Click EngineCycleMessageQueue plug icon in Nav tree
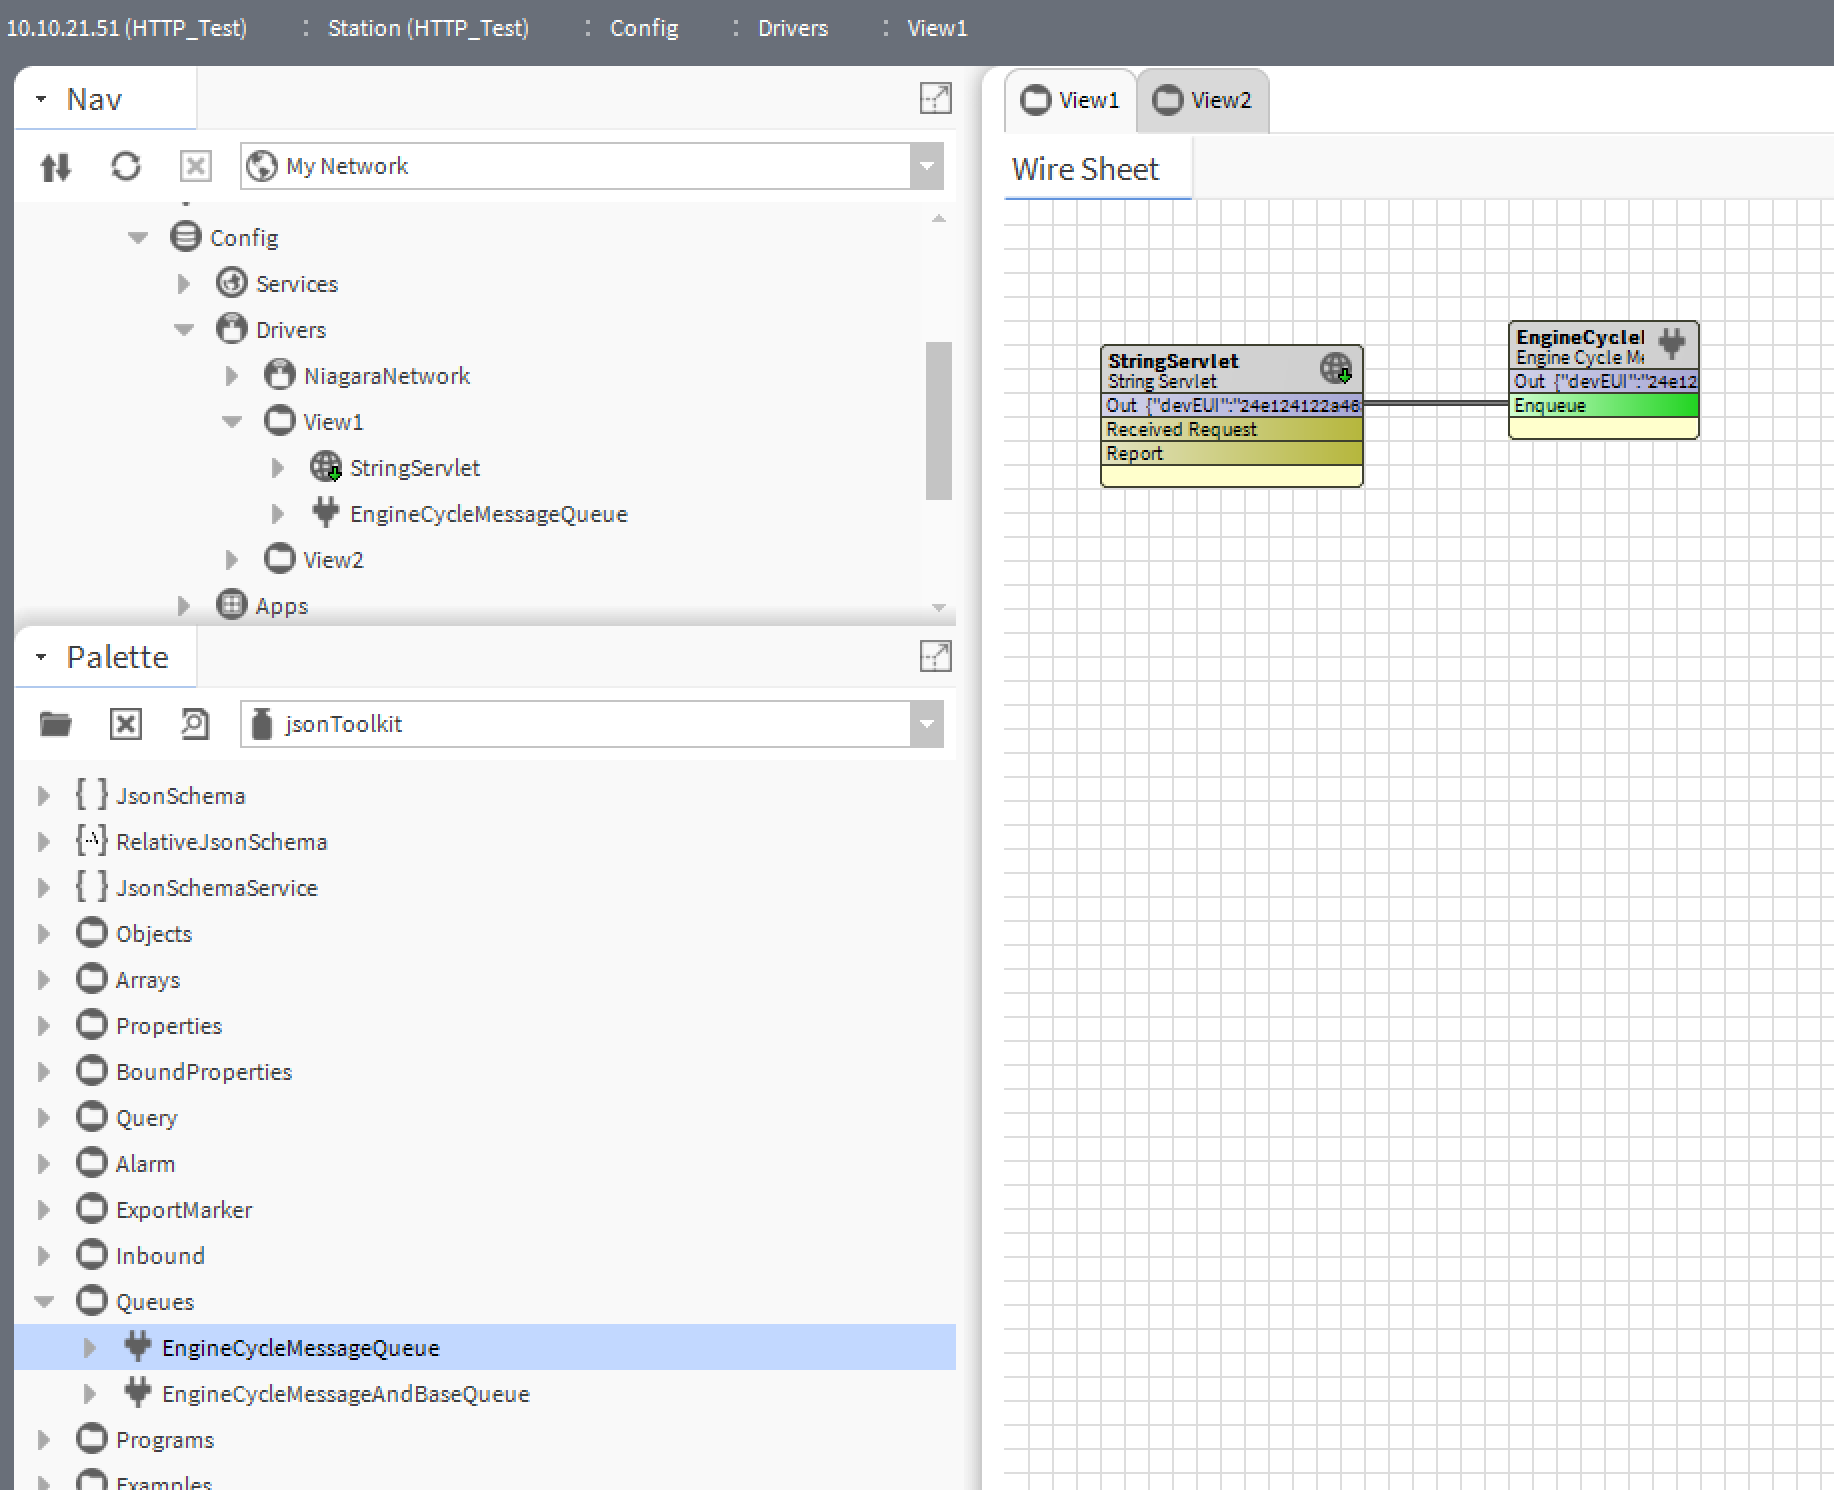1834x1490 pixels. pyautogui.click(x=326, y=512)
